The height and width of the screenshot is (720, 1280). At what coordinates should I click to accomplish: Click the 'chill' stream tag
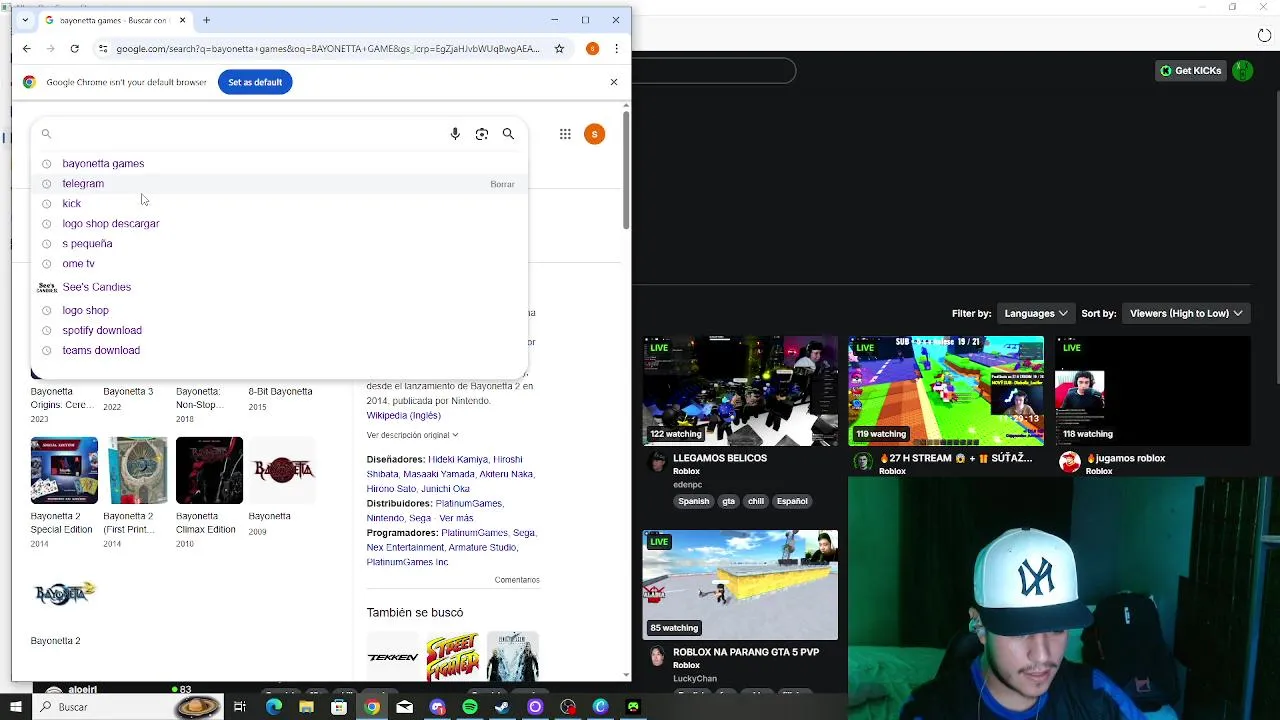click(x=756, y=501)
